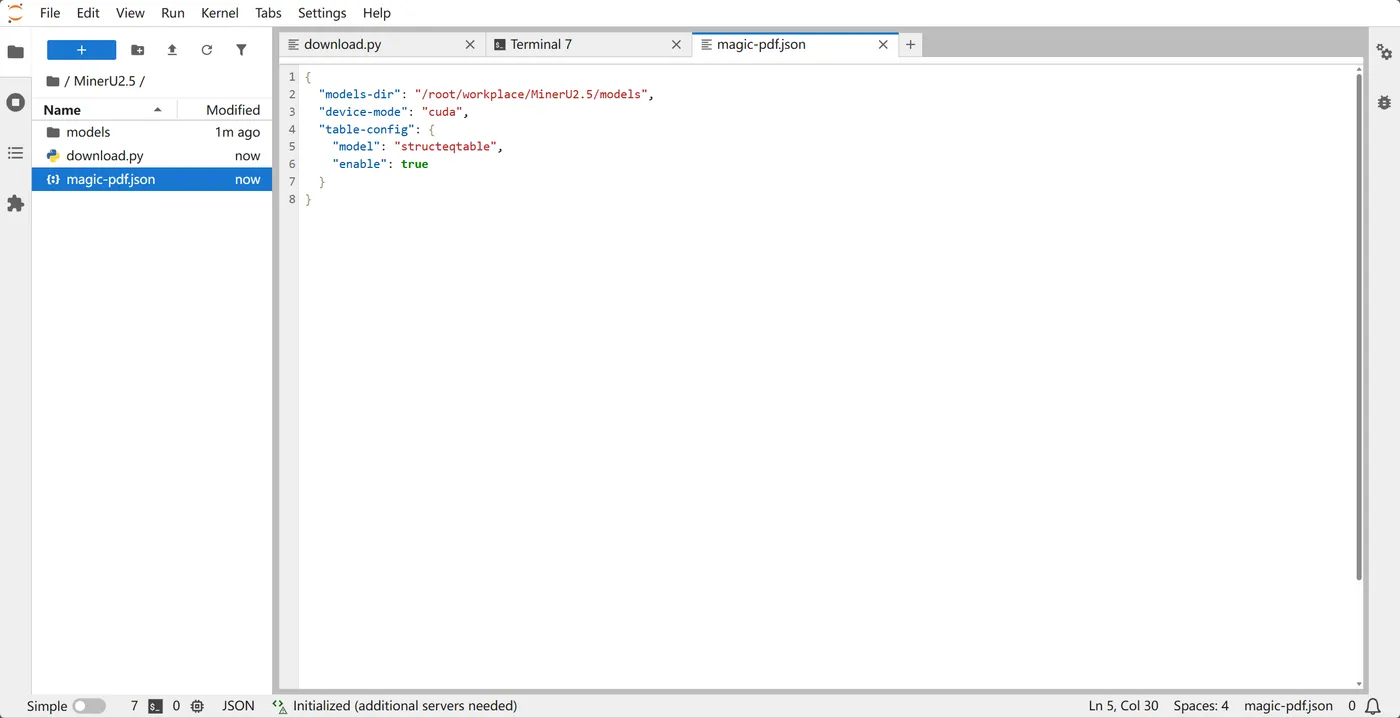Select the models folder row
This screenshot has height=718, width=1400.
coord(152,132)
